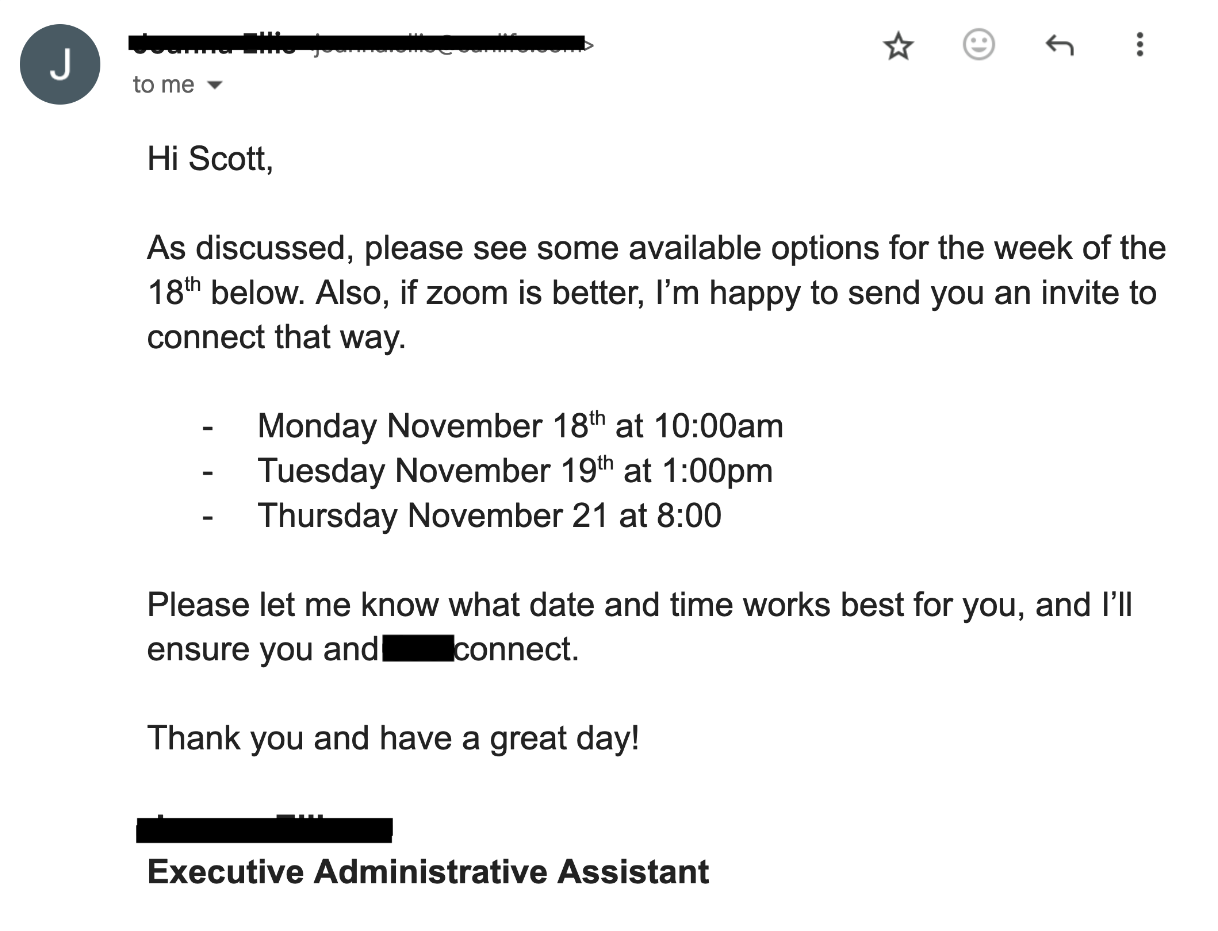Click the sender's round J avatar
The image size is (1218, 931).
pos(60,65)
